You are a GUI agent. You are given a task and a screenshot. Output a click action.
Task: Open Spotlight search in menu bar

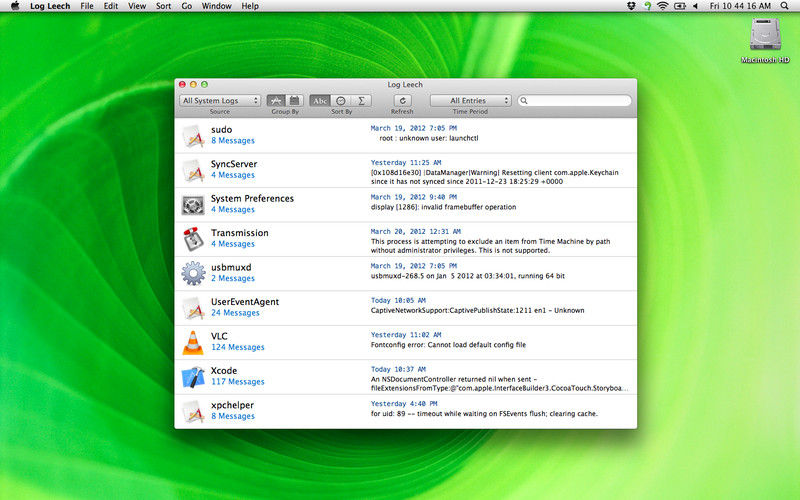click(783, 6)
